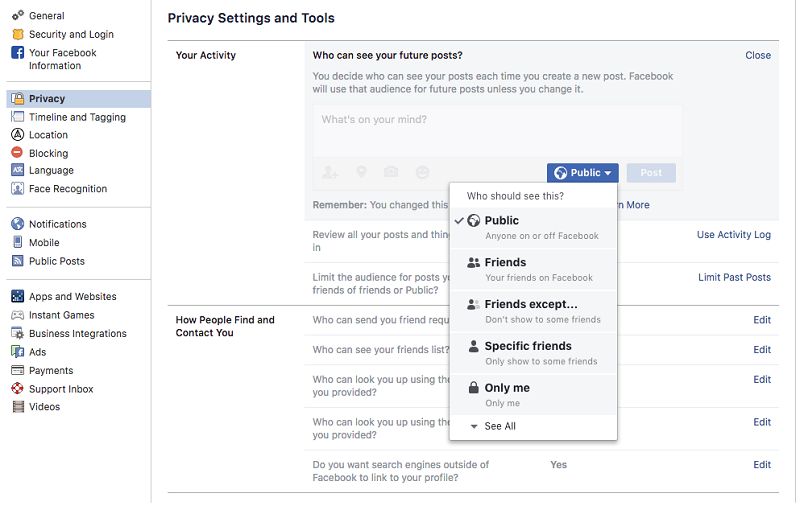Click the Your Facebook Information logo icon

(18, 53)
